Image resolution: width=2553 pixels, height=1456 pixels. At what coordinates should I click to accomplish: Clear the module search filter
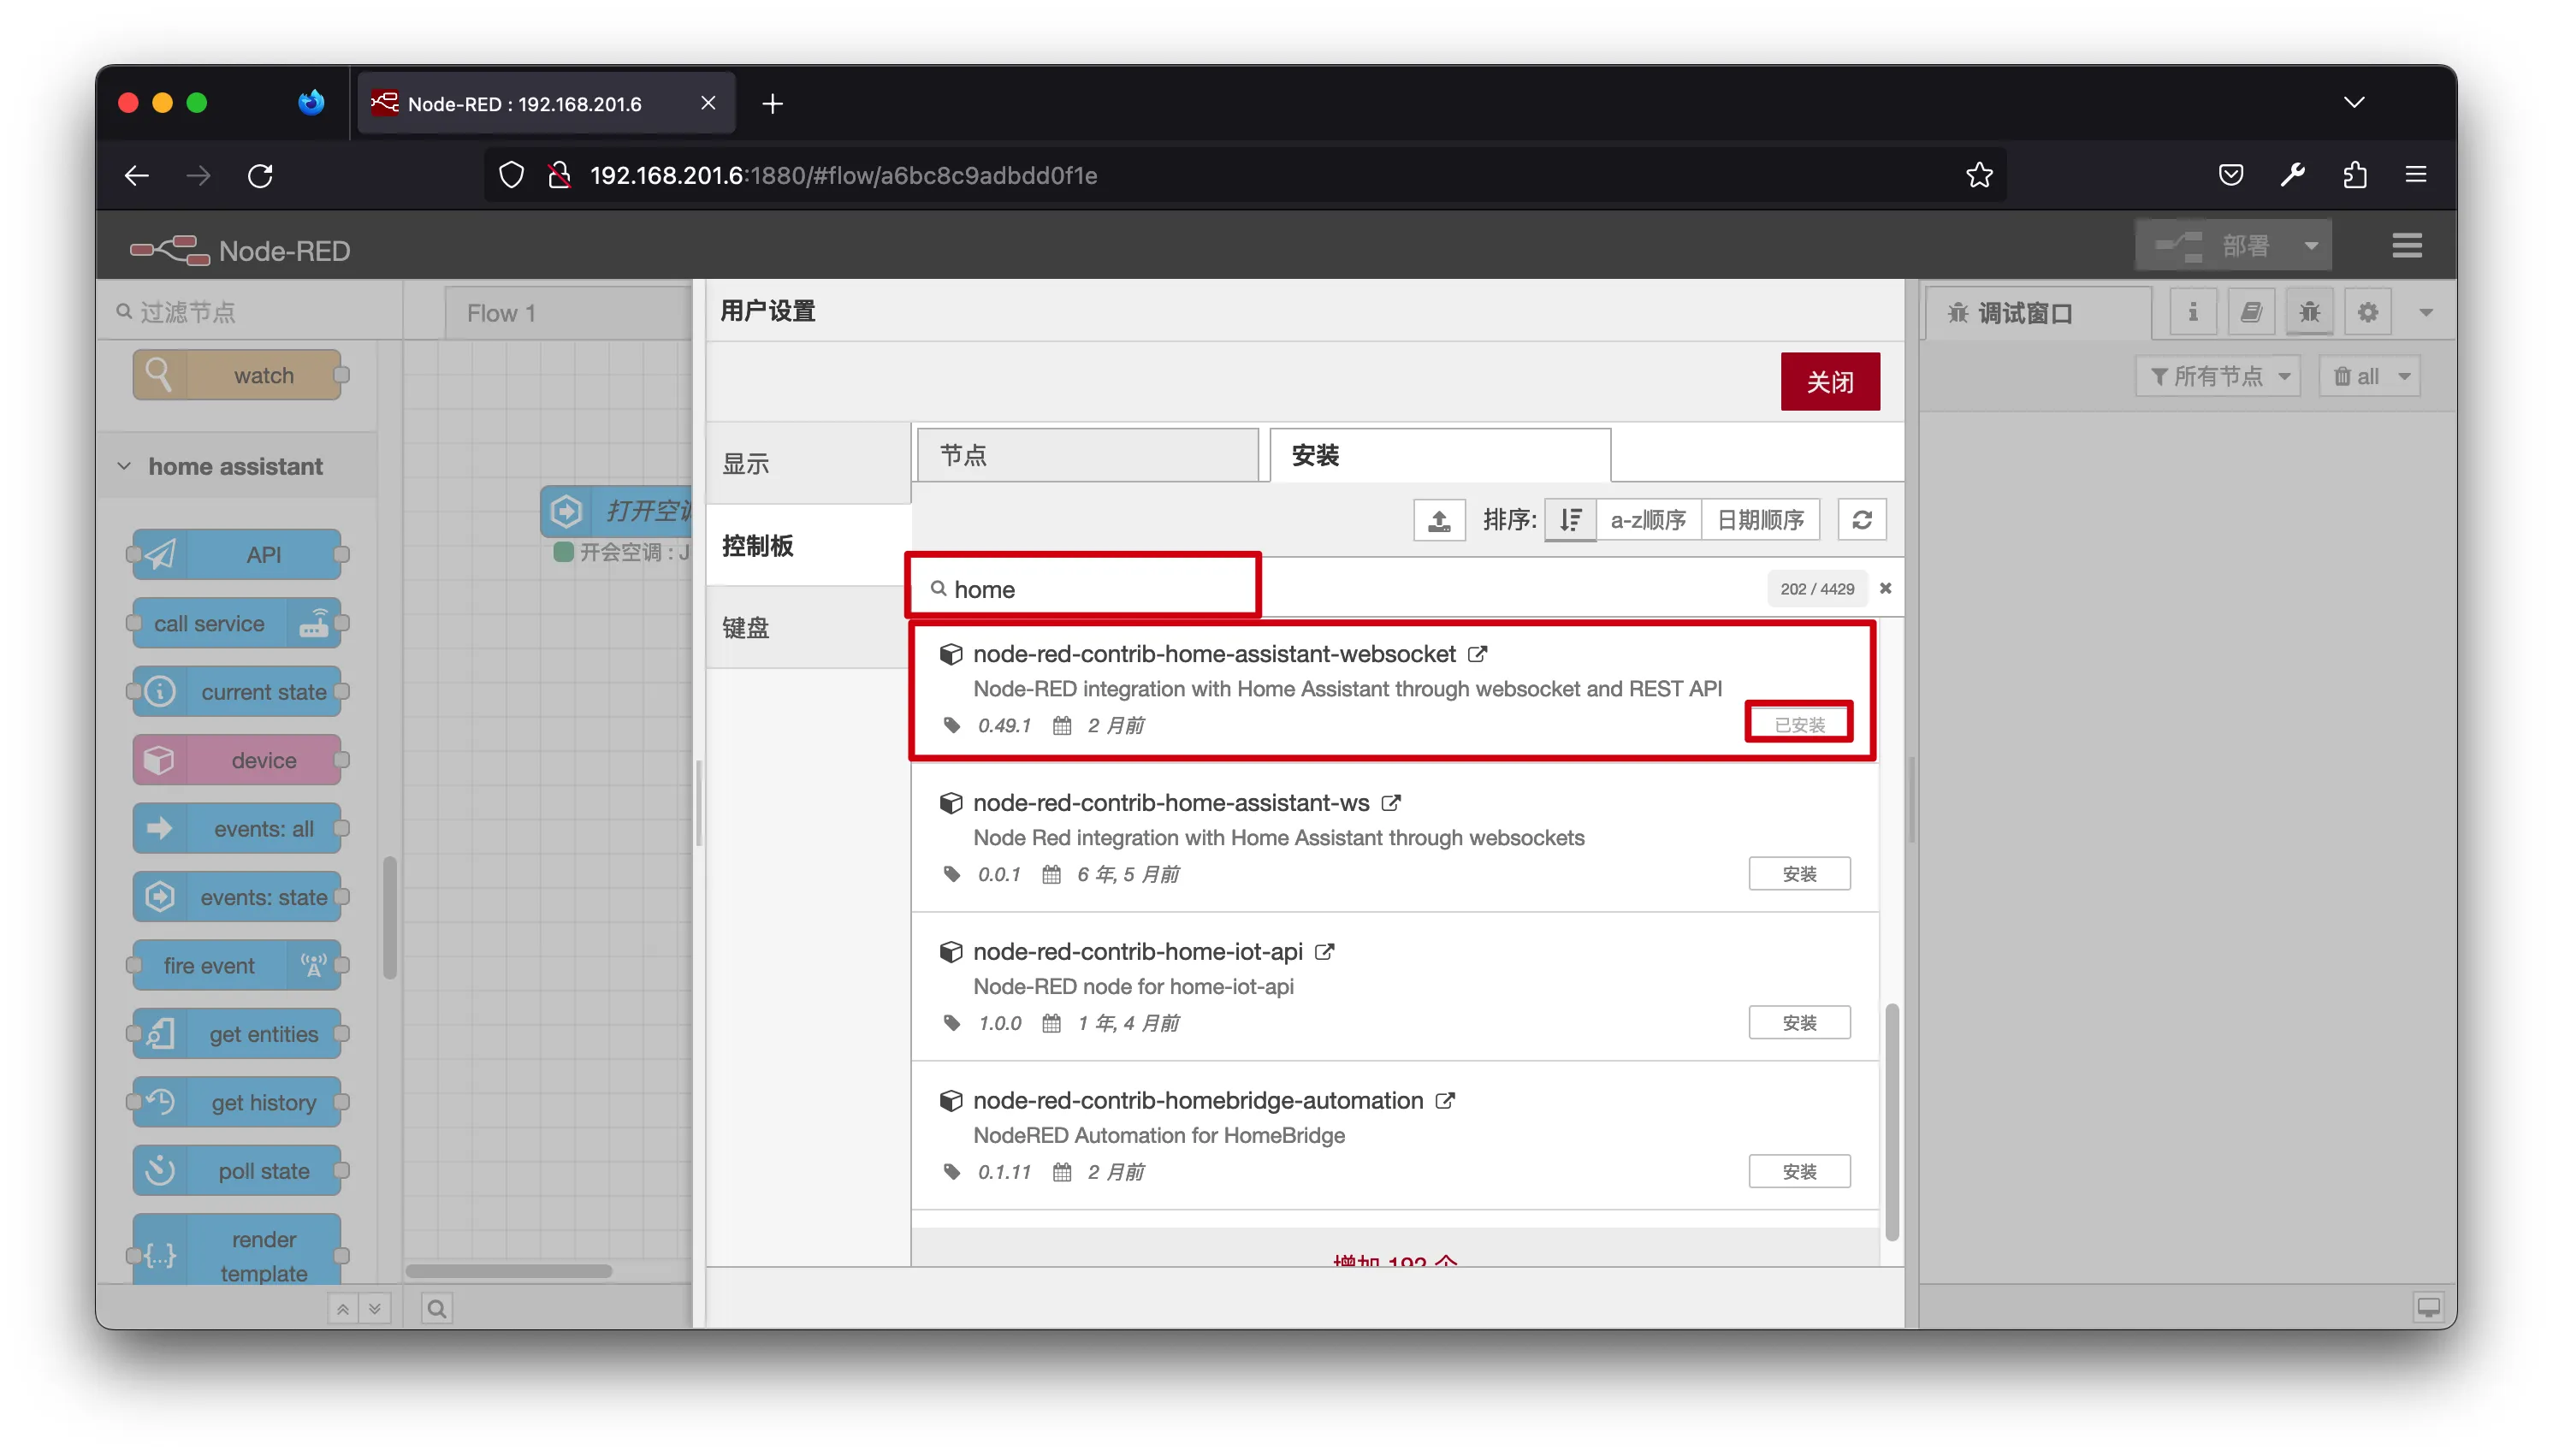pyautogui.click(x=1885, y=588)
